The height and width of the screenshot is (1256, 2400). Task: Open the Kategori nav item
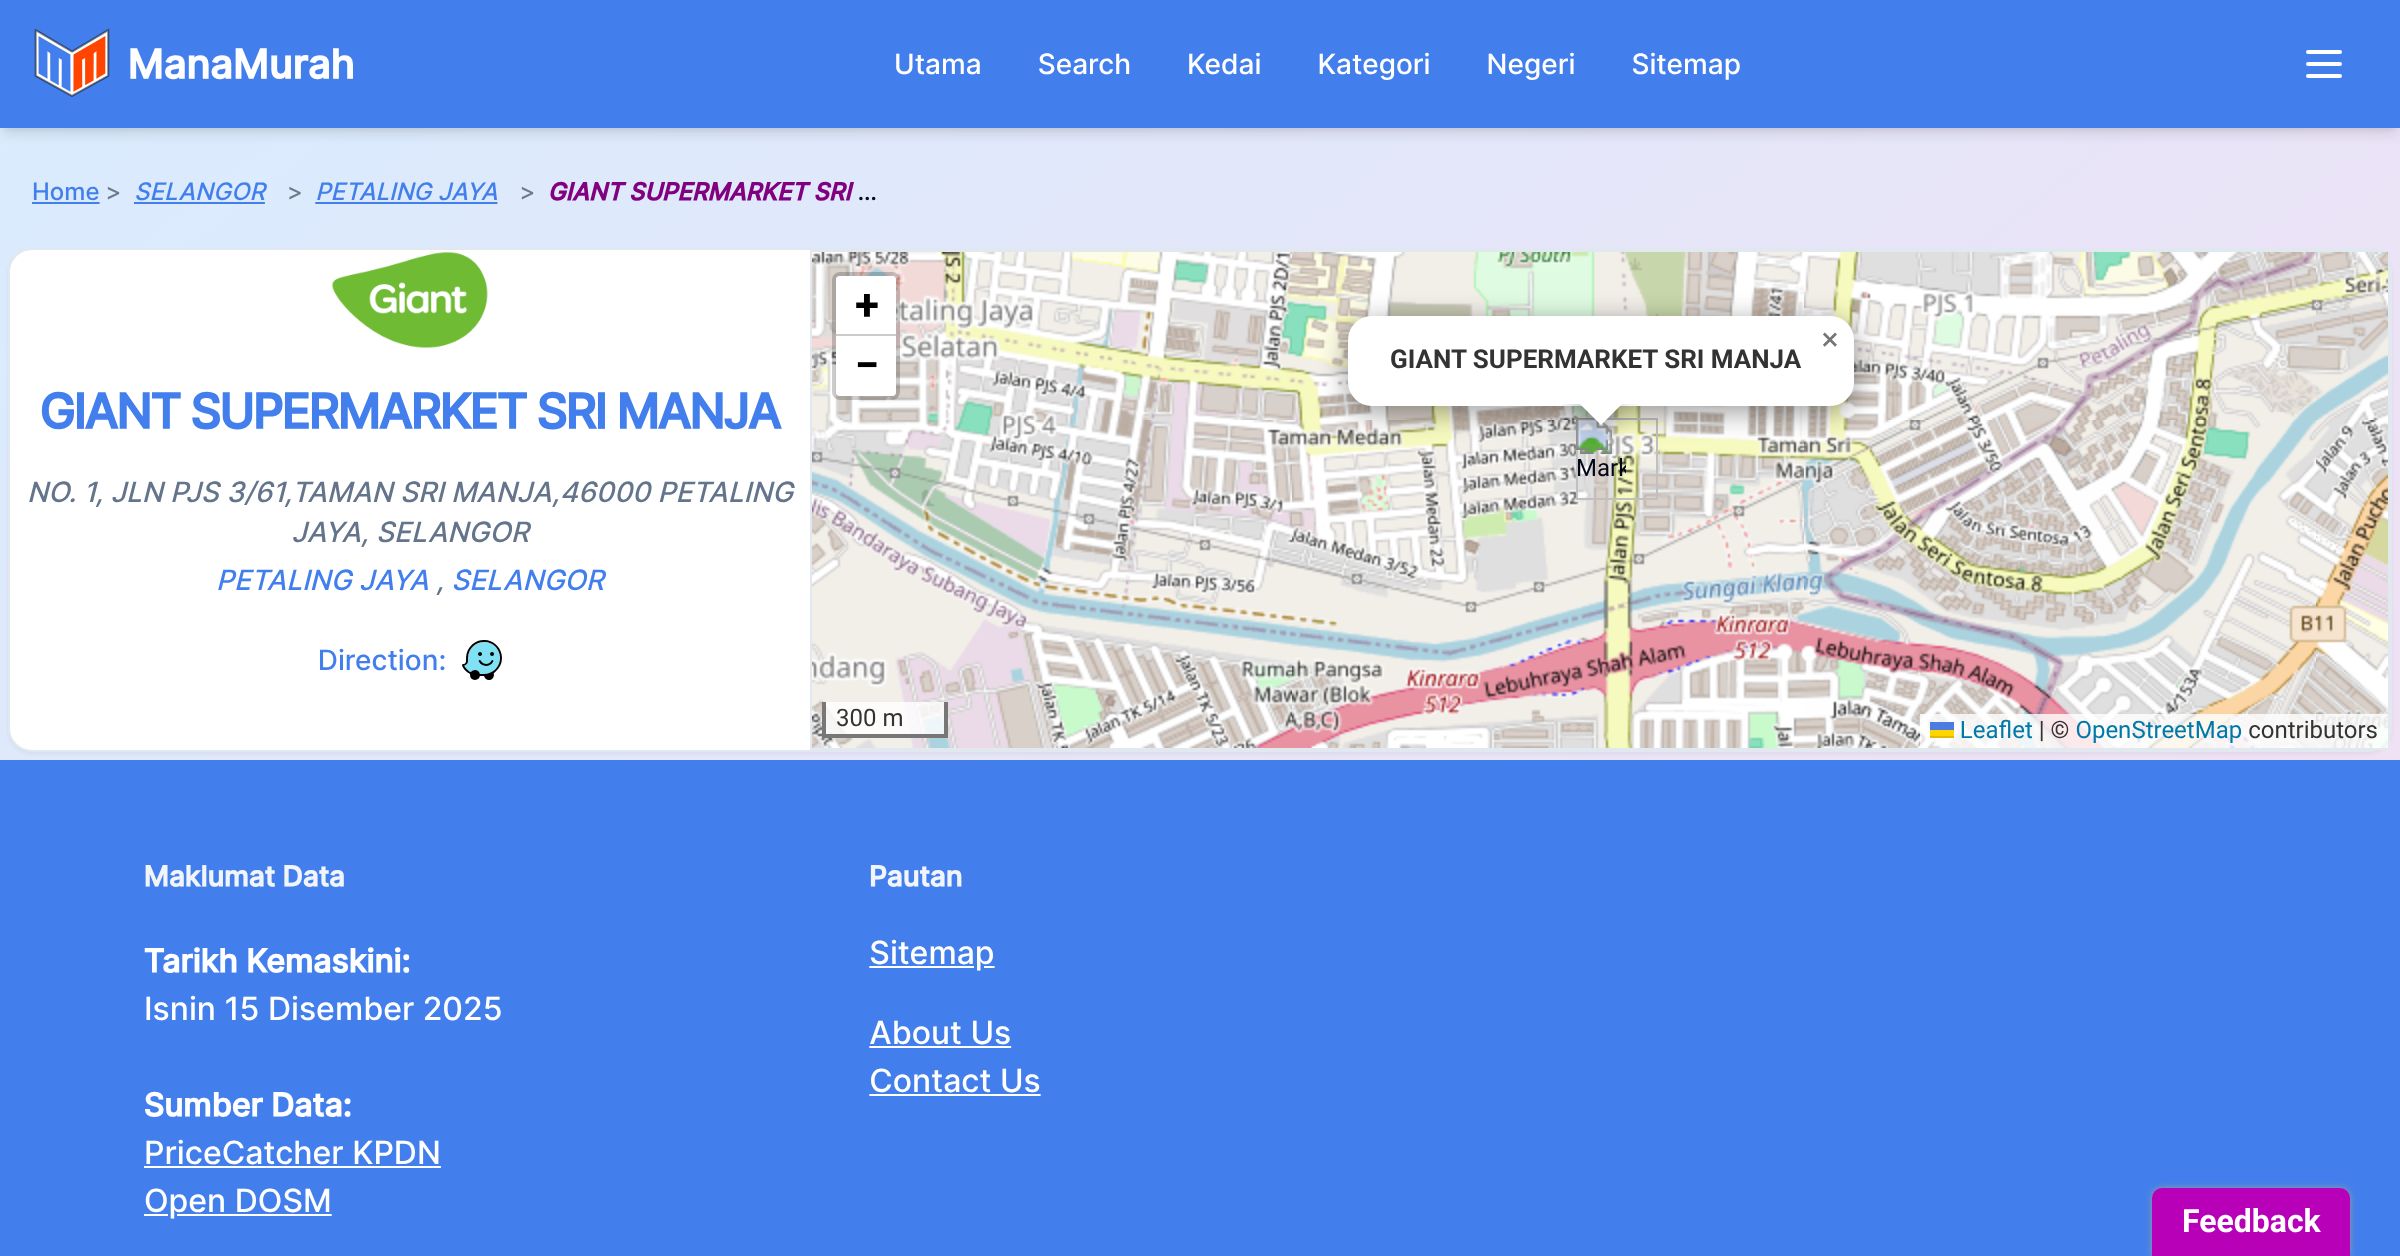tap(1373, 64)
